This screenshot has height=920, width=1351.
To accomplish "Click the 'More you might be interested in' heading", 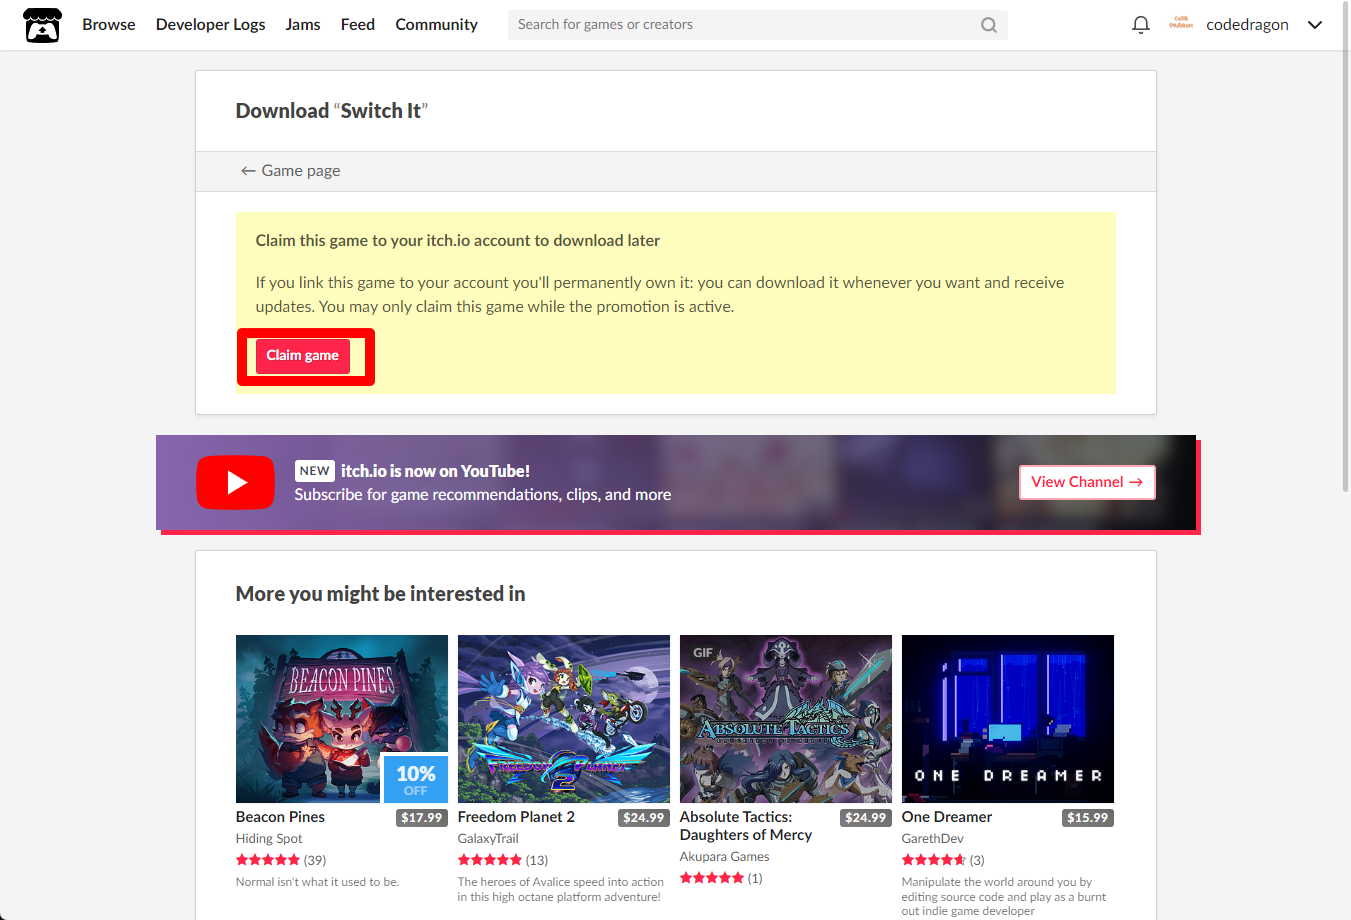I will click(381, 594).
